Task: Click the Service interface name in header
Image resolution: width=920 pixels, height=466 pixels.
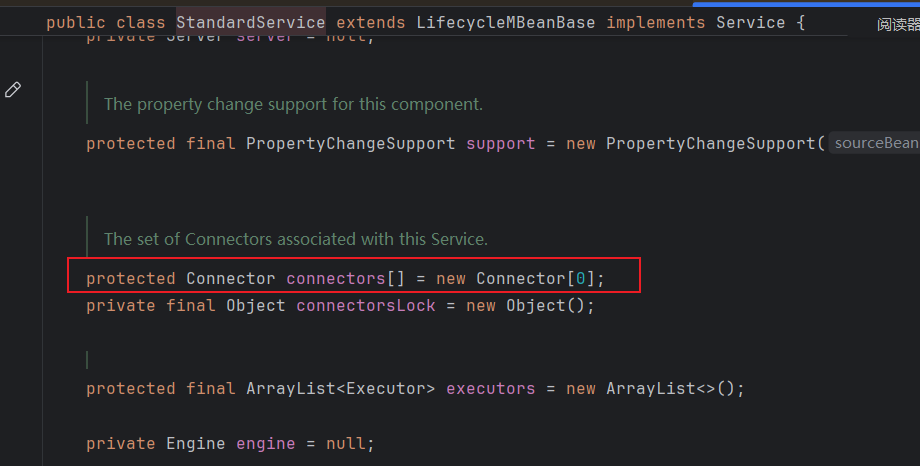Action: pyautogui.click(x=750, y=21)
